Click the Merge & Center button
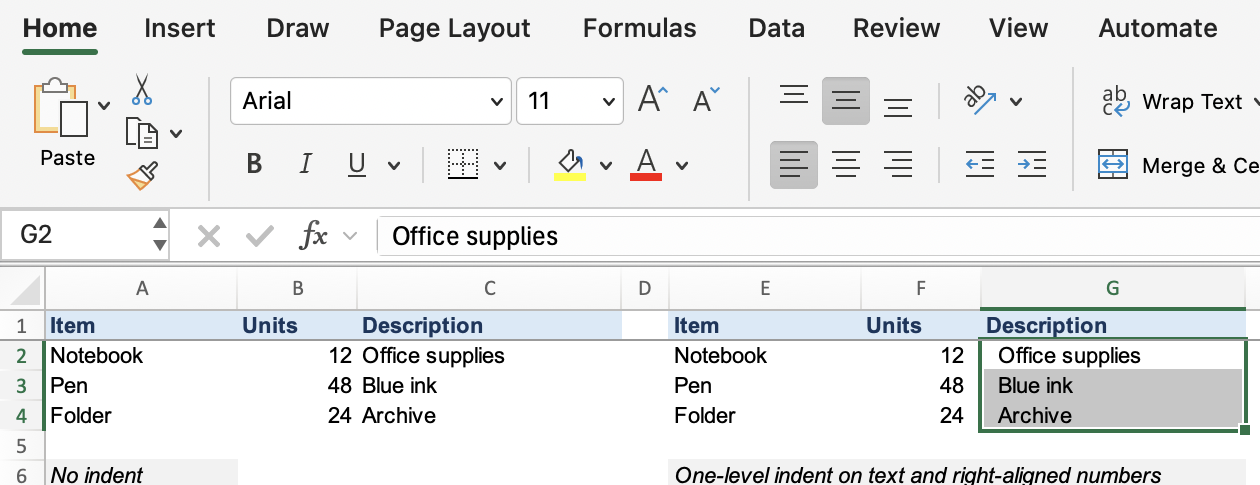This screenshot has width=1260, height=485. tap(1178, 165)
